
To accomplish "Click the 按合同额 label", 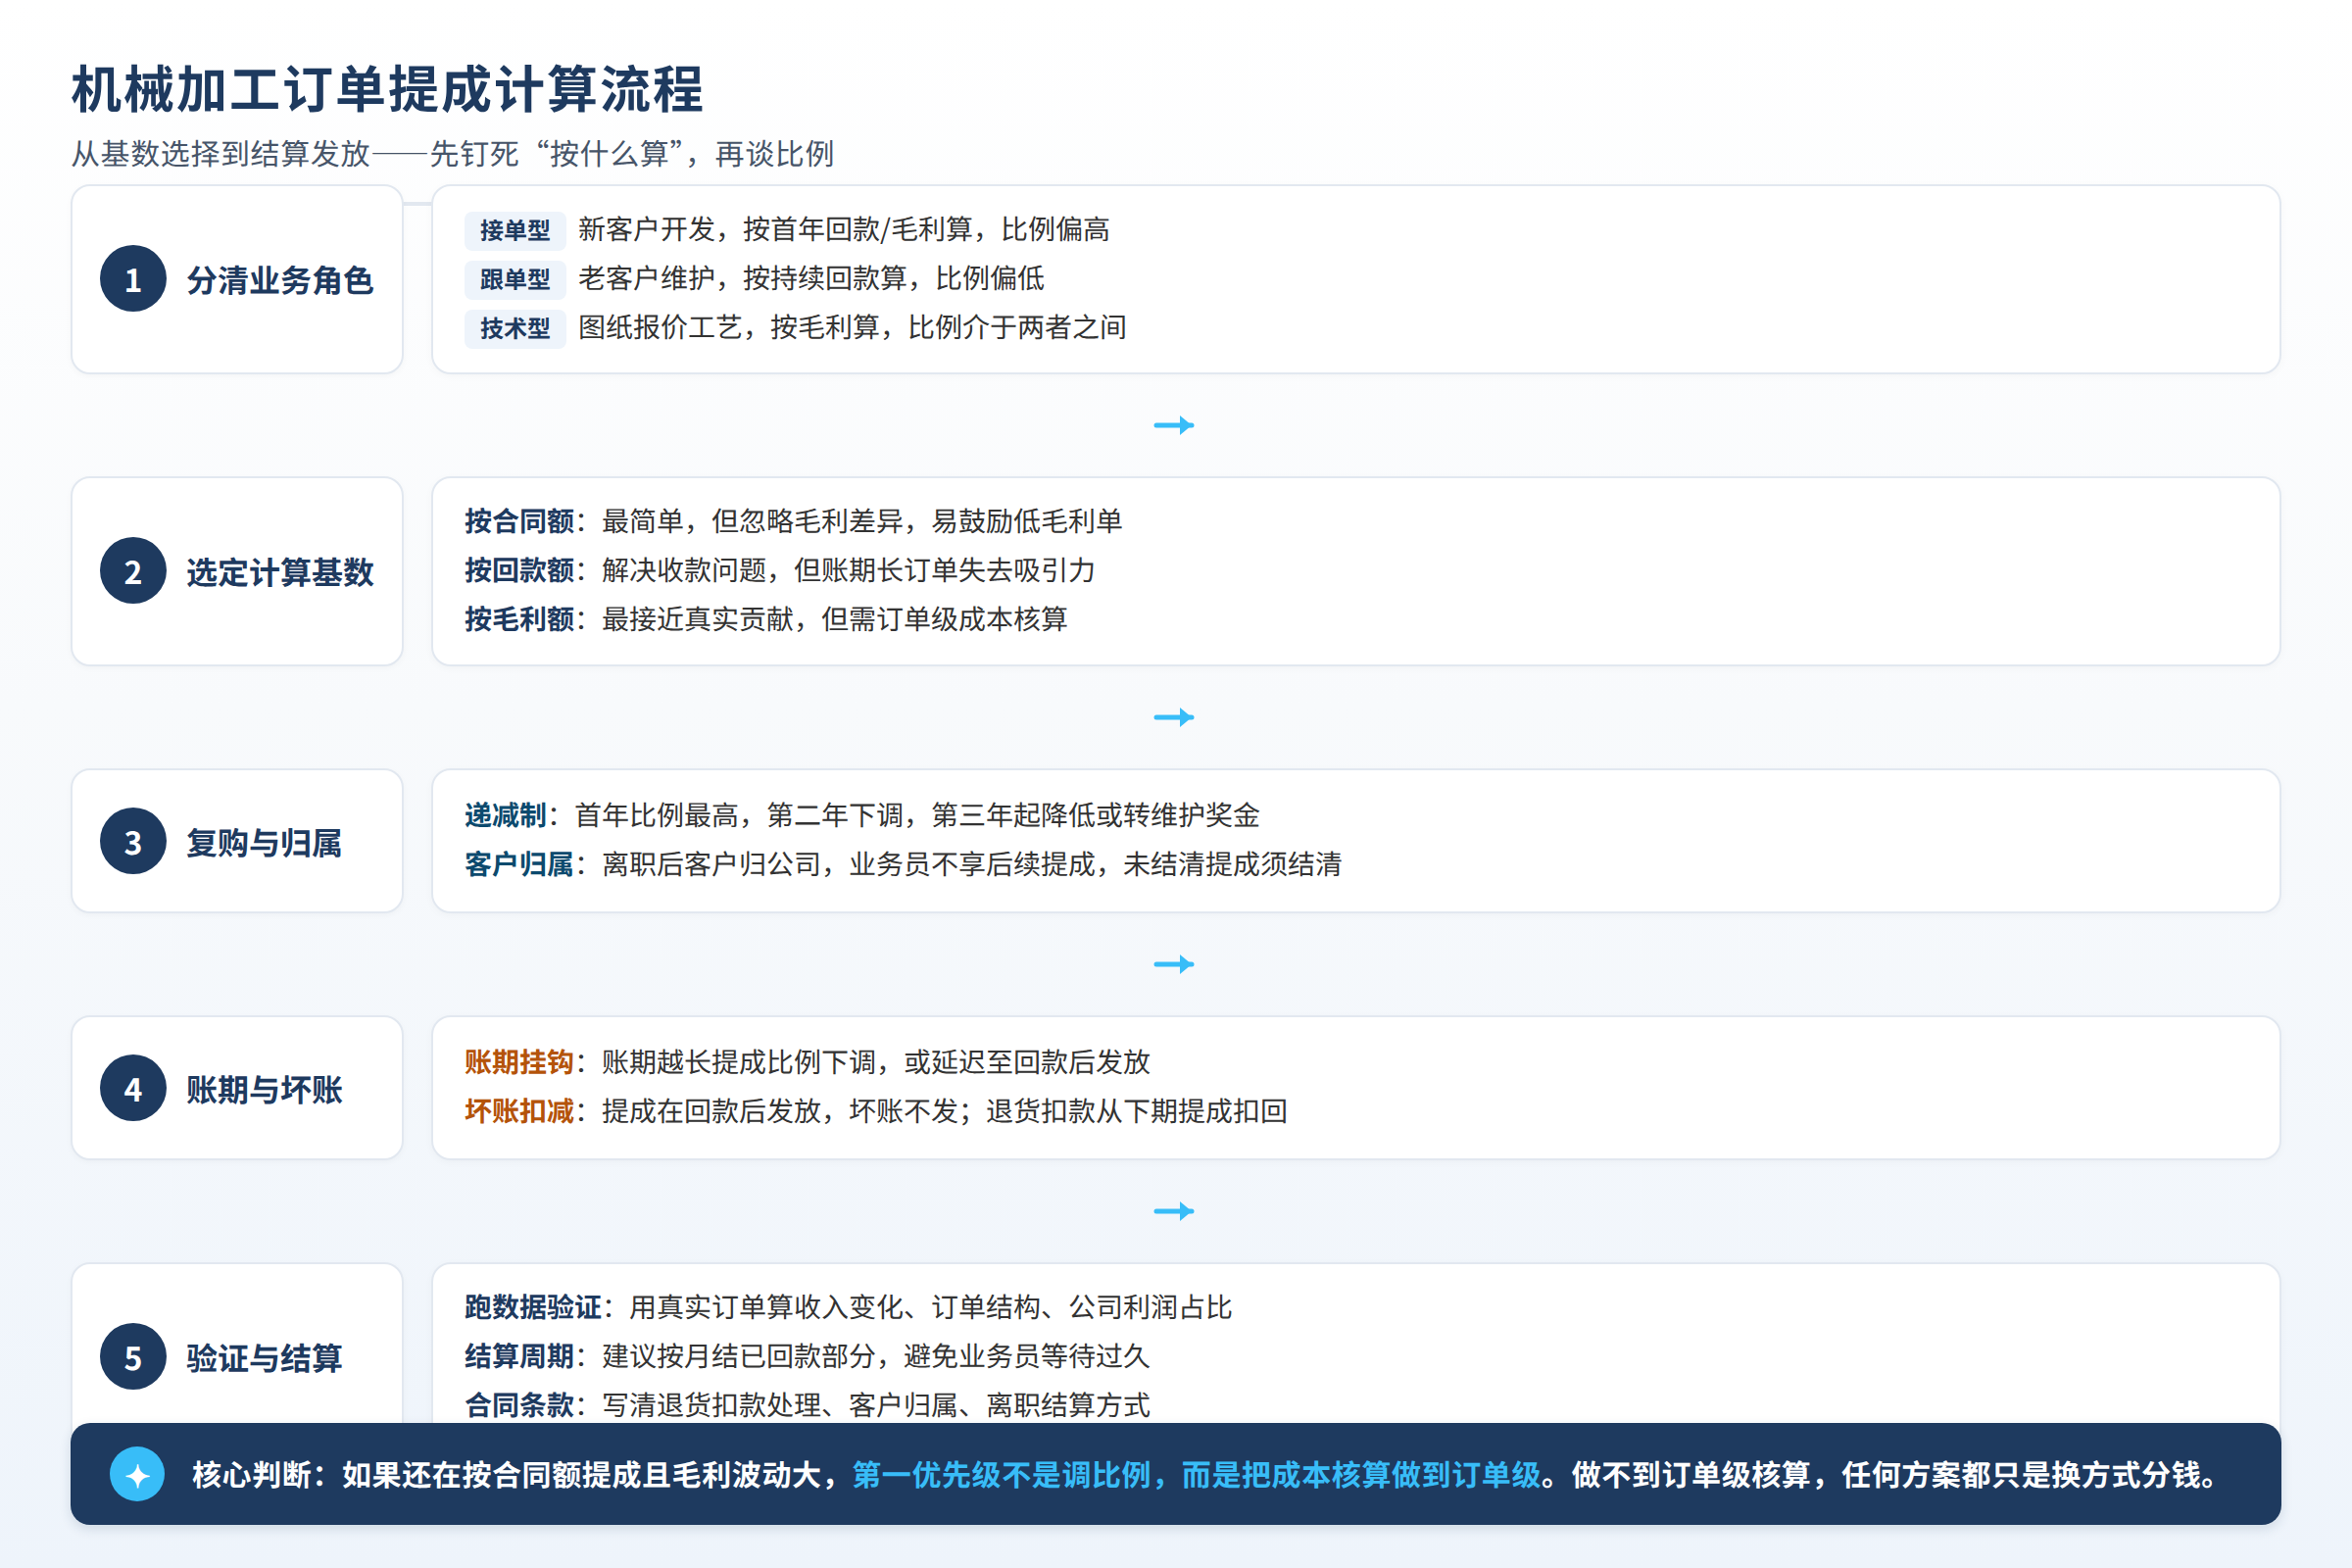I will pos(519,521).
